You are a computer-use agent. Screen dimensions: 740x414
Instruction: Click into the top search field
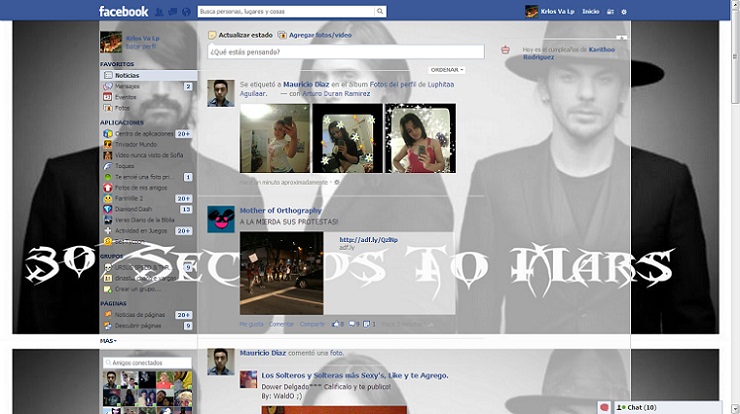tap(286, 11)
